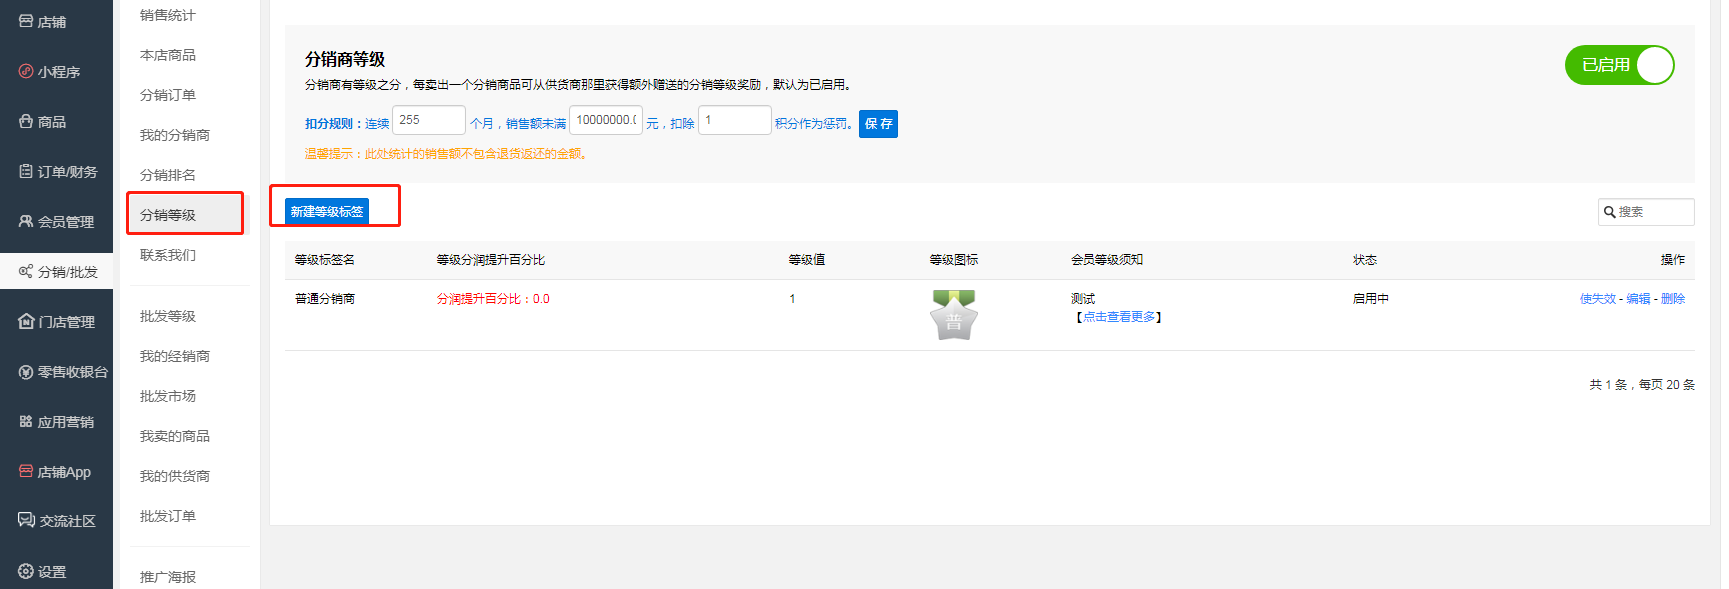The width and height of the screenshot is (1729, 589).
Task: Open 我的供货商 submenu item
Action: tap(175, 476)
